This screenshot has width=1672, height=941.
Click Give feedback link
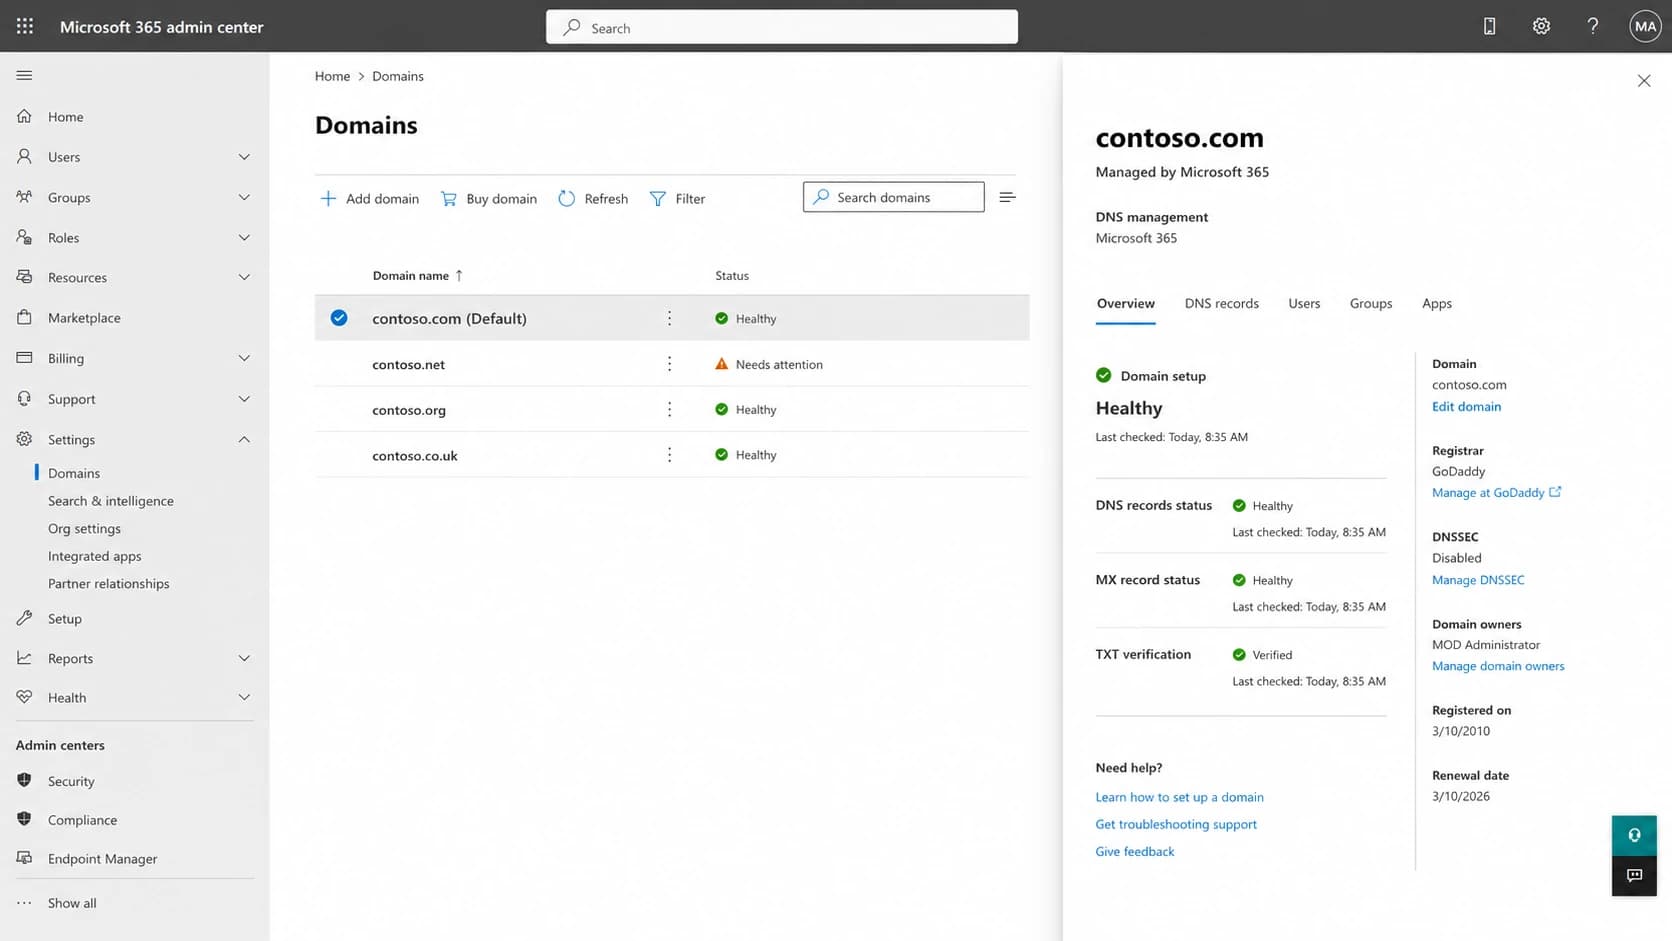point(1135,851)
